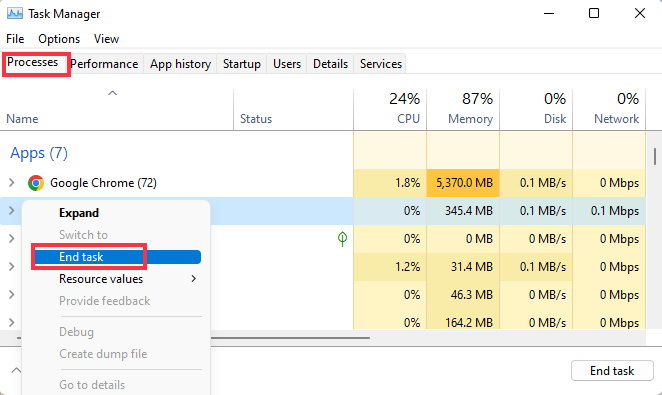Viewport: 662px width, 395px height.
Task: Click the 1.2% CPU cell
Action: pyautogui.click(x=390, y=267)
